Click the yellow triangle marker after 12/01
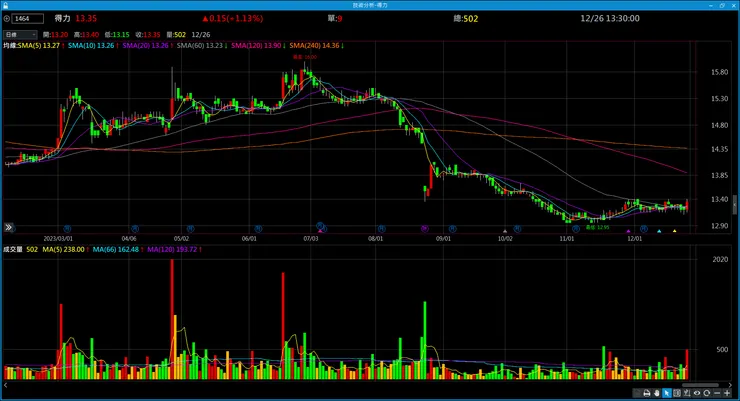This screenshot has height=401, width=740. (674, 231)
